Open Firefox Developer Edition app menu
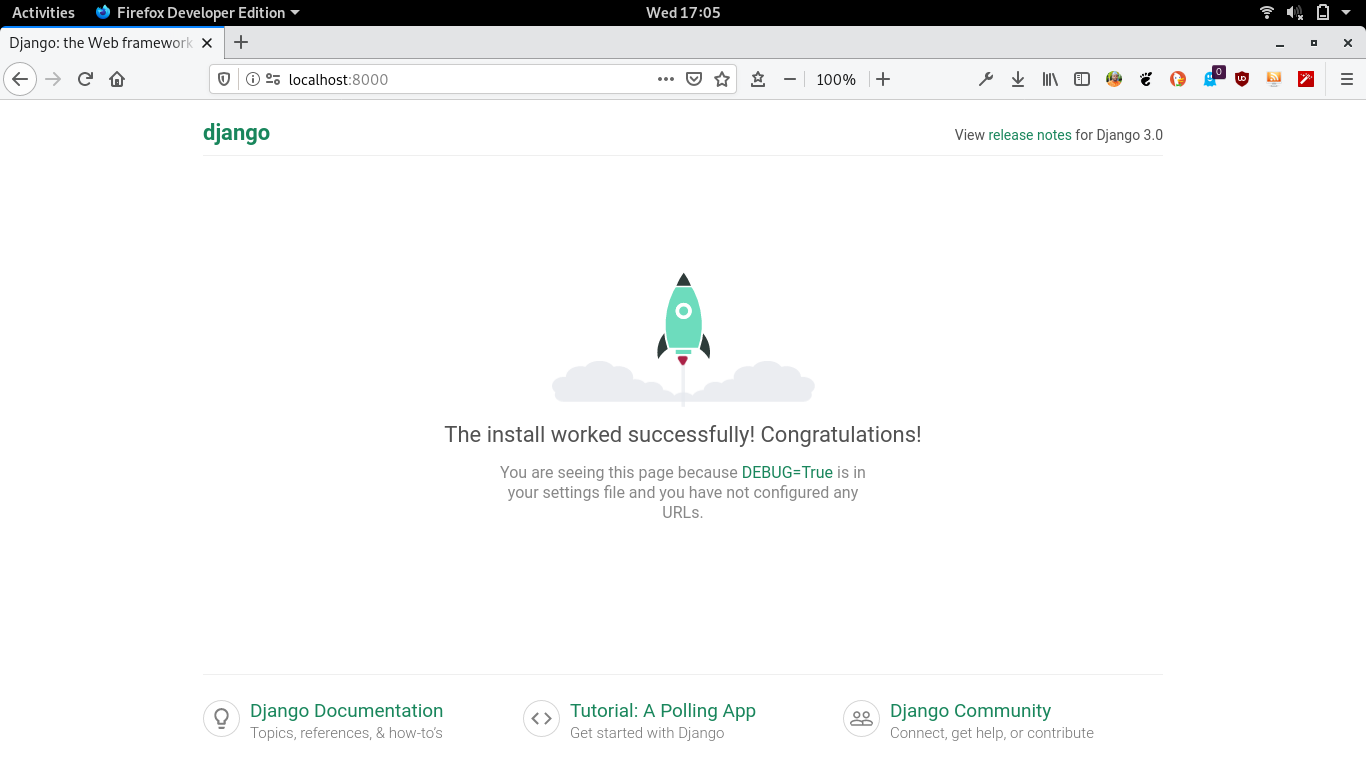 (x=198, y=13)
